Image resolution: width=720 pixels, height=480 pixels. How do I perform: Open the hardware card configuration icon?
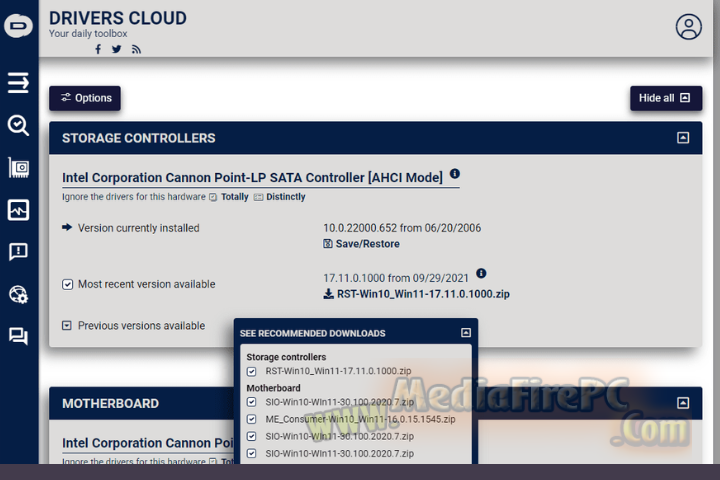coord(18,168)
